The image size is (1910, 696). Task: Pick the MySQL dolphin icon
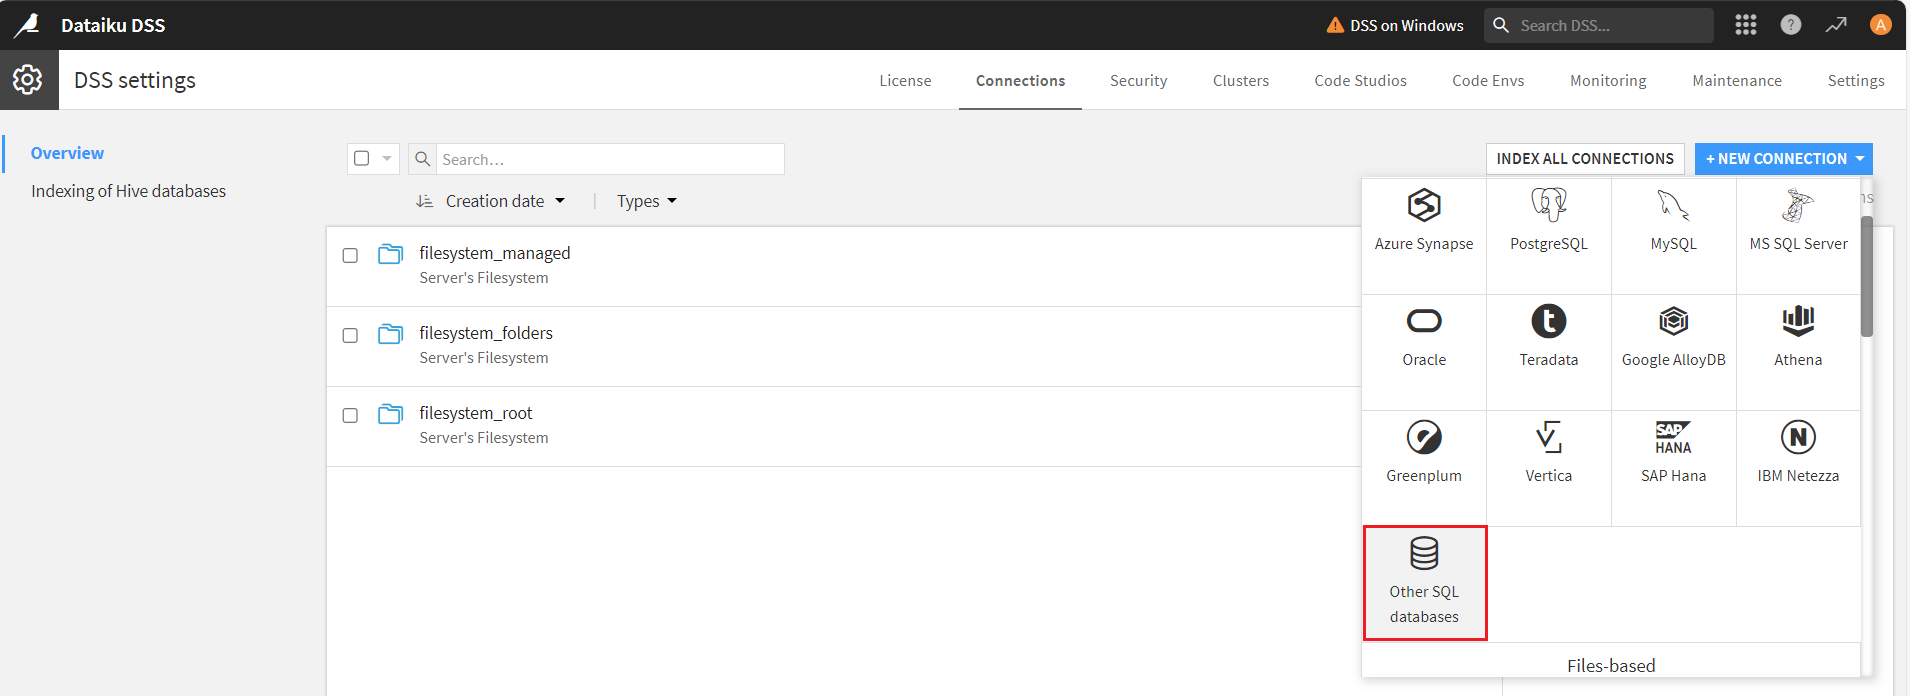[1673, 206]
